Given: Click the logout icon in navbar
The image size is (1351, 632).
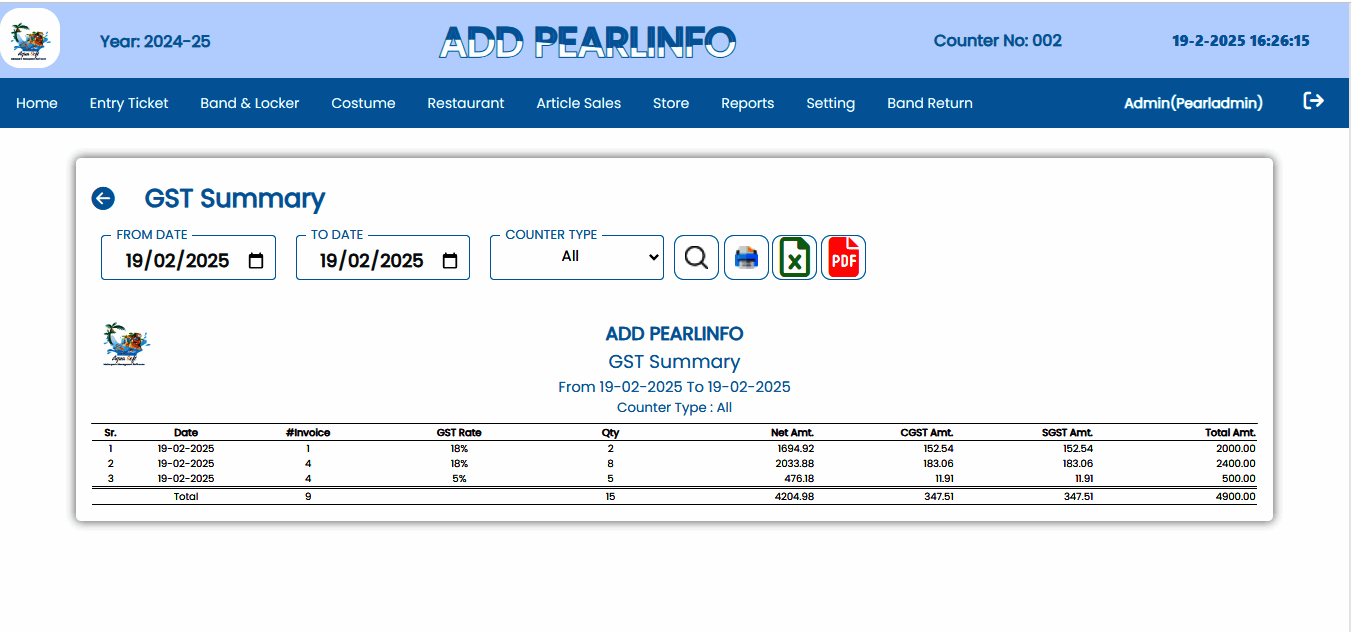Looking at the screenshot, I should point(1313,101).
